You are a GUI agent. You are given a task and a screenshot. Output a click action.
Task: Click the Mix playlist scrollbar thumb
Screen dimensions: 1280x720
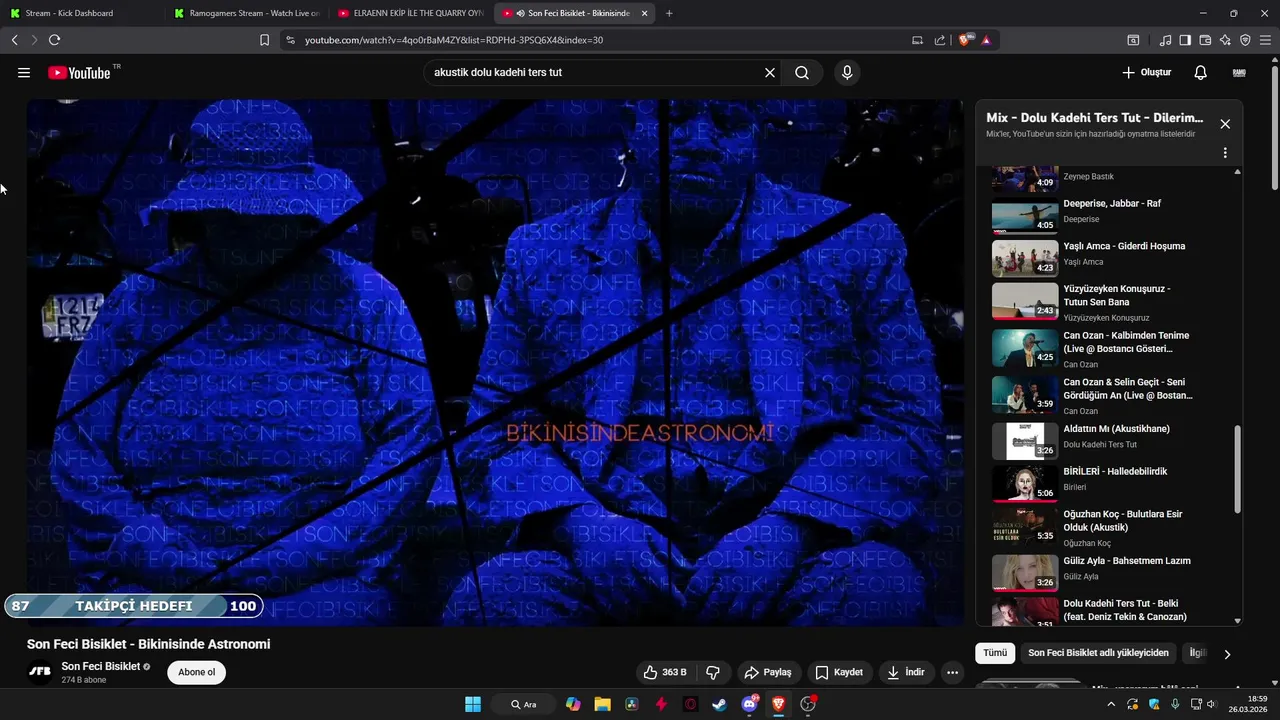click(x=1238, y=468)
